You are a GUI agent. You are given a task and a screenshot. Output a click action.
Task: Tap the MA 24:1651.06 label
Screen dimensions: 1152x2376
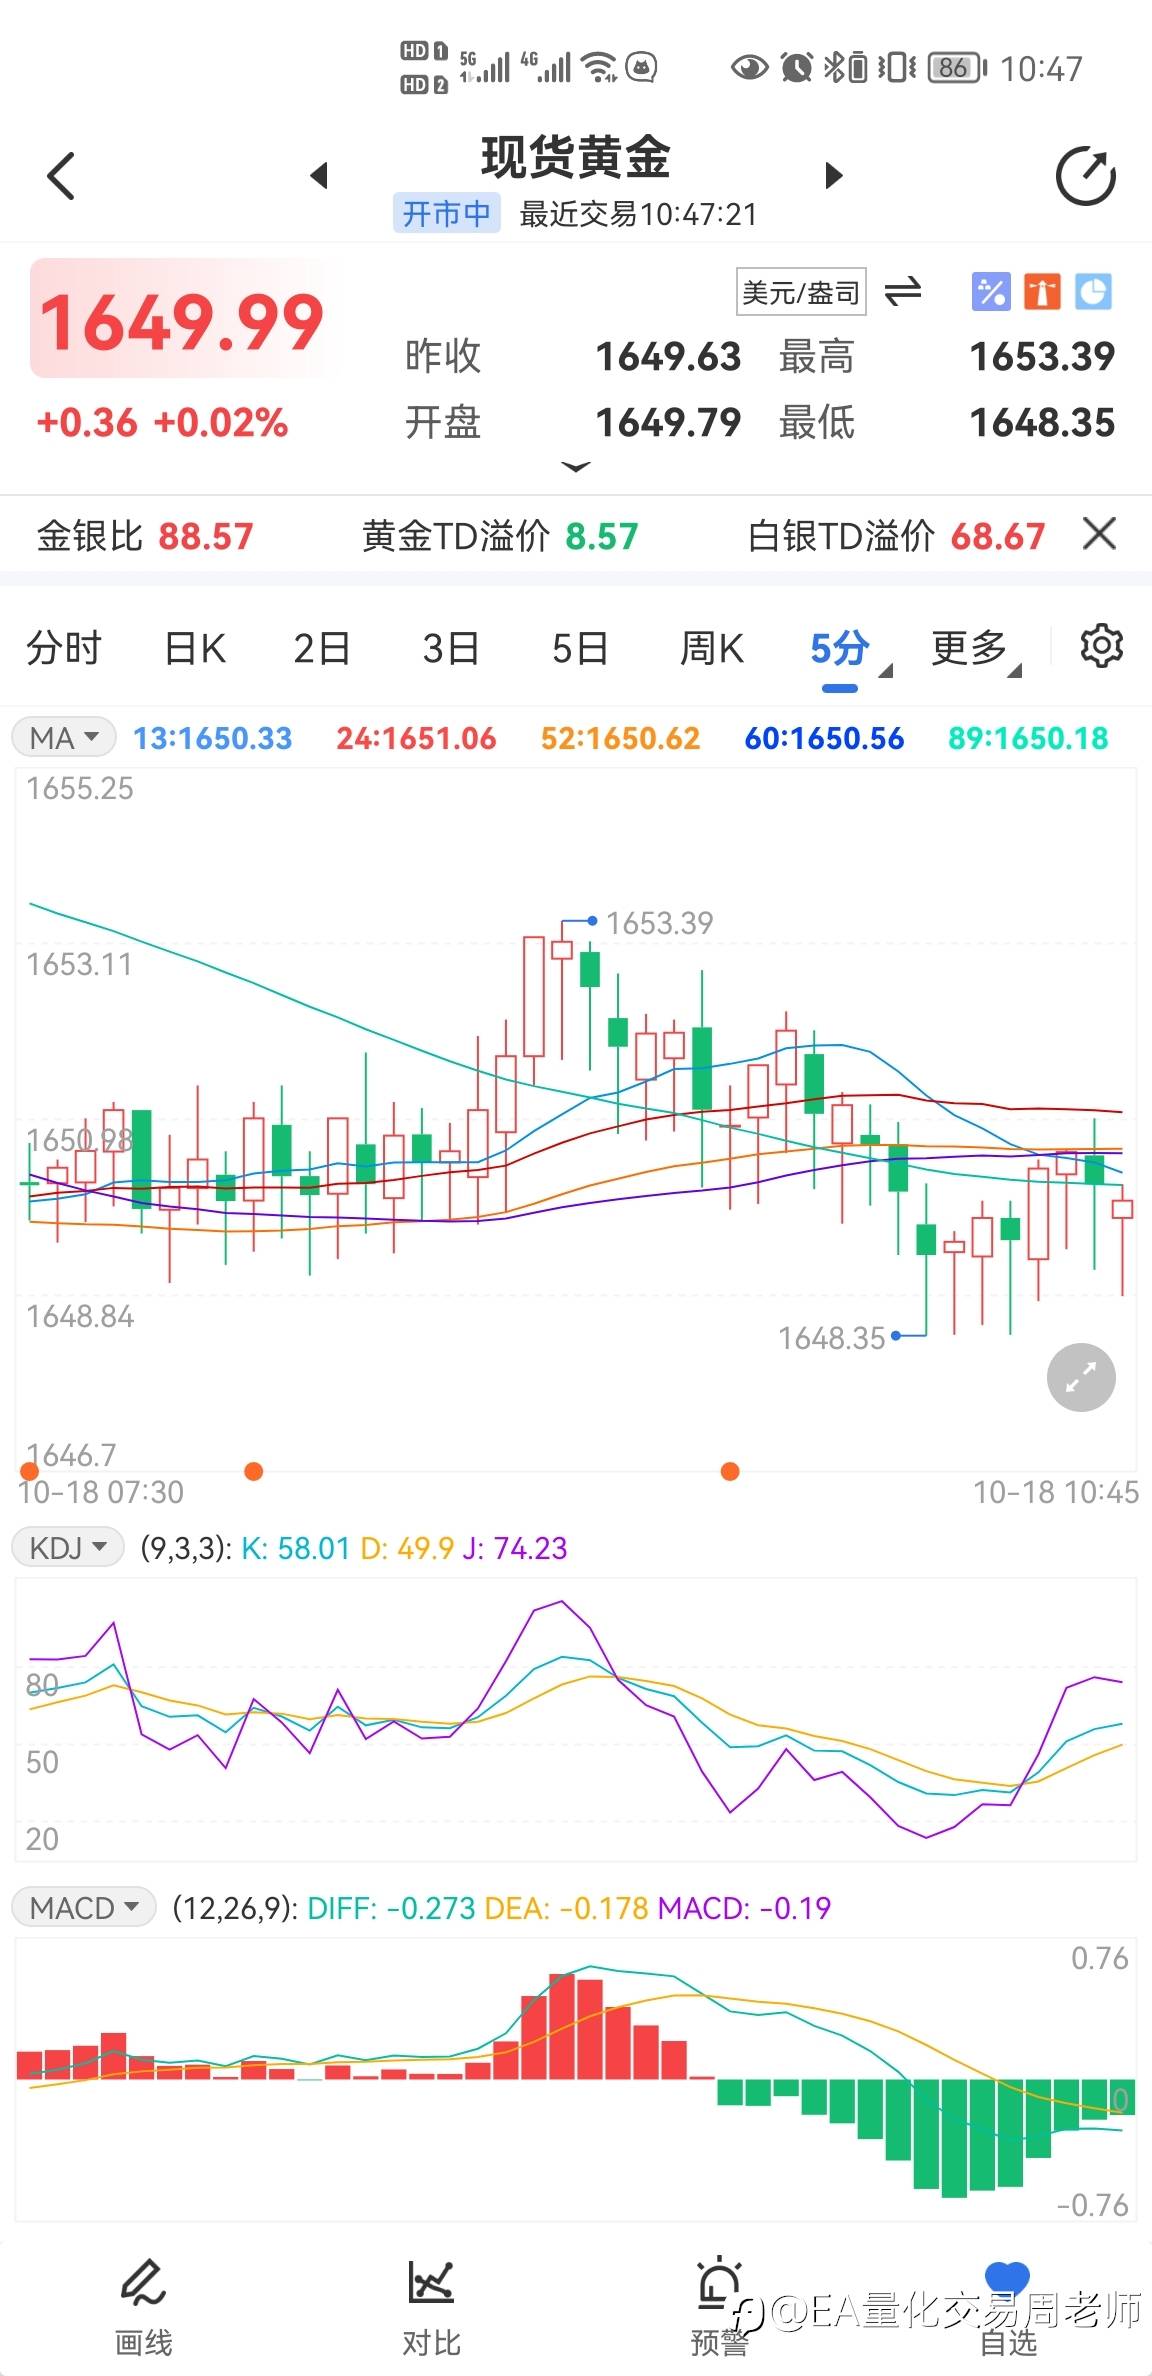point(416,738)
